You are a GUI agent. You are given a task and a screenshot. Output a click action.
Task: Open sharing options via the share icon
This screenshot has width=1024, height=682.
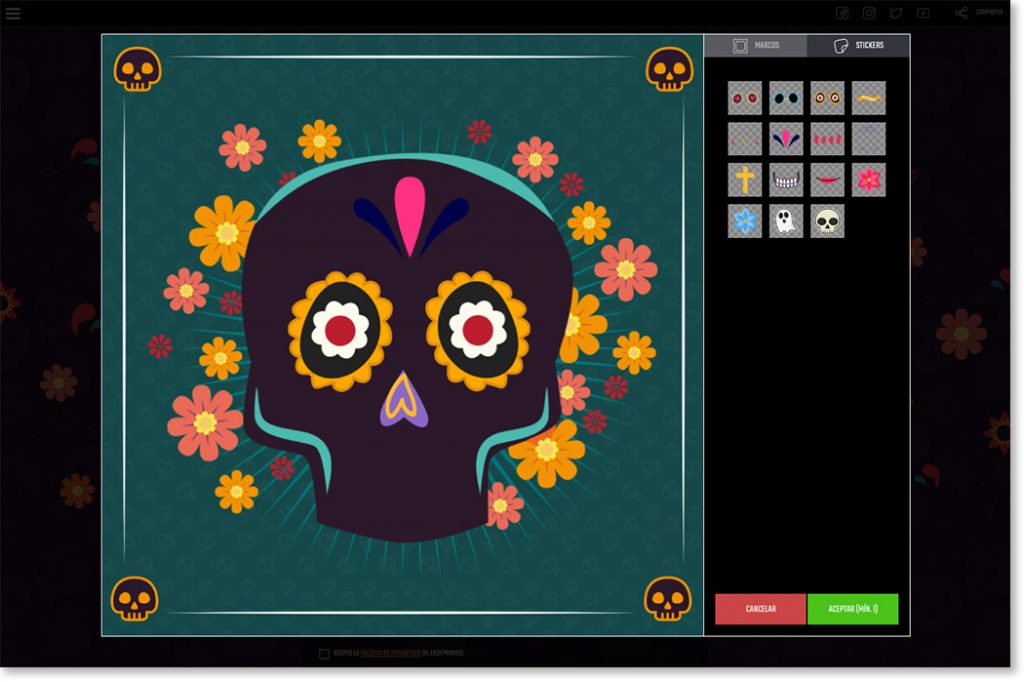[961, 13]
